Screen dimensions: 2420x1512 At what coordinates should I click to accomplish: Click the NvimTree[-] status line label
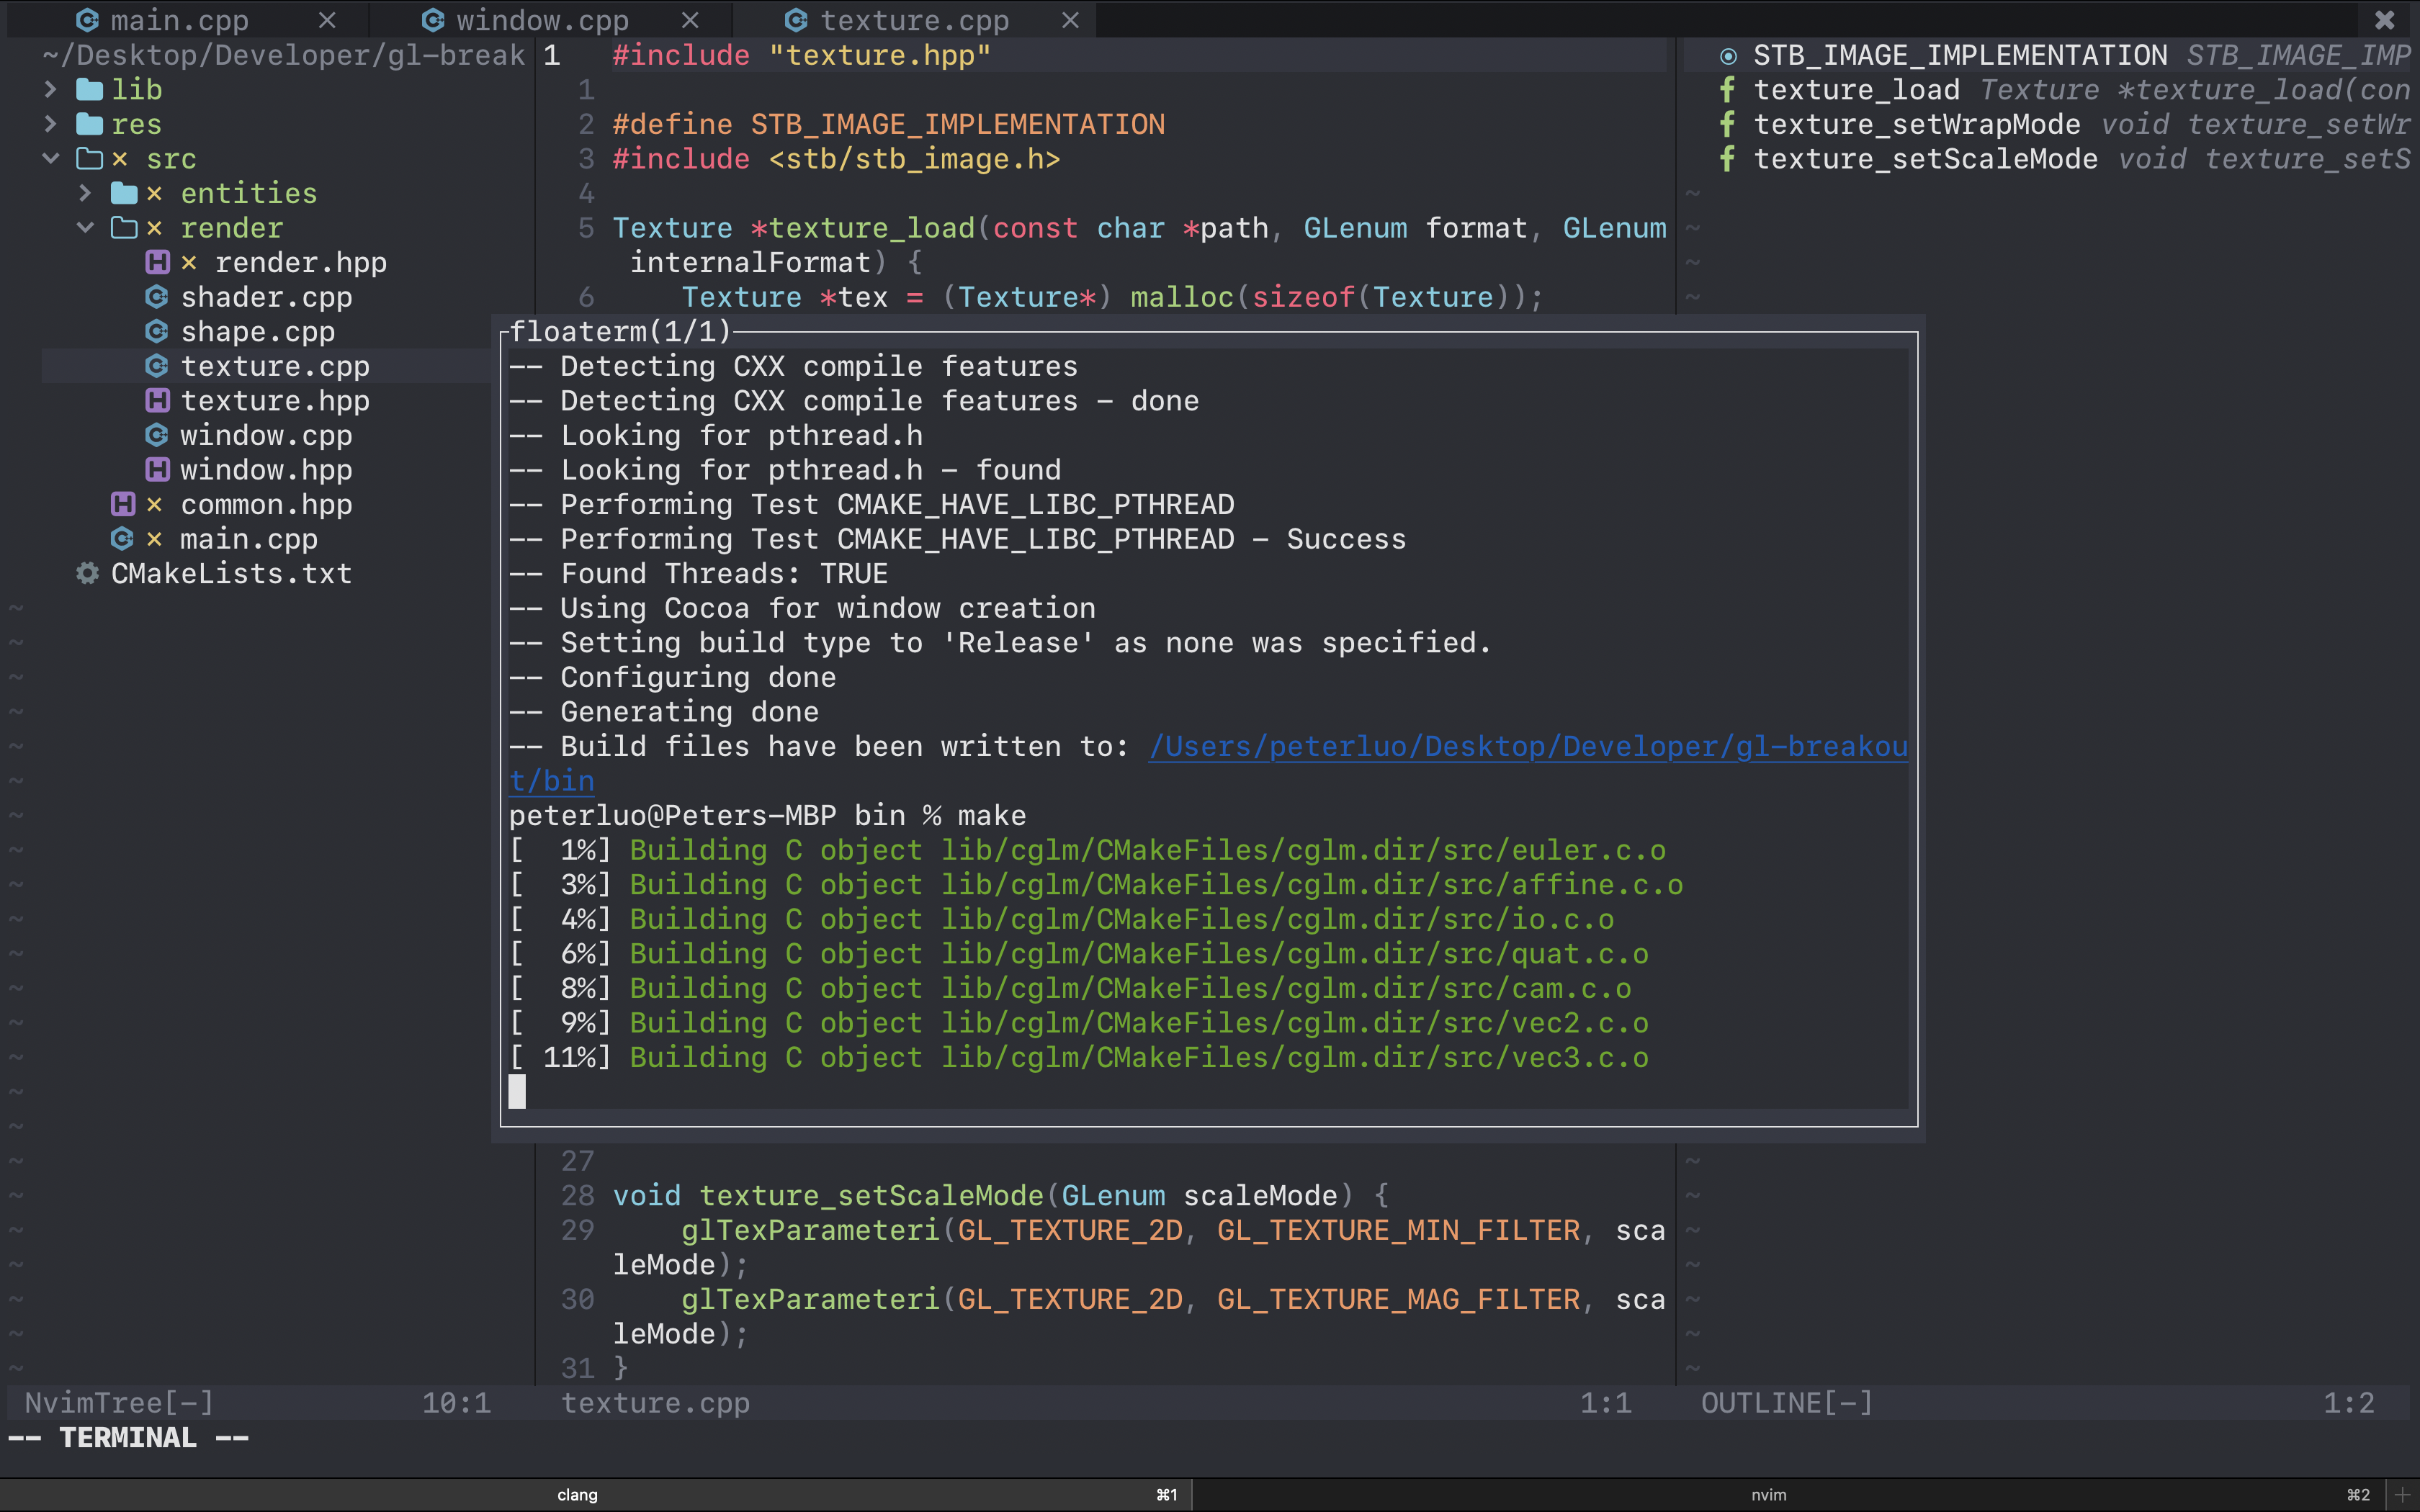119,1403
